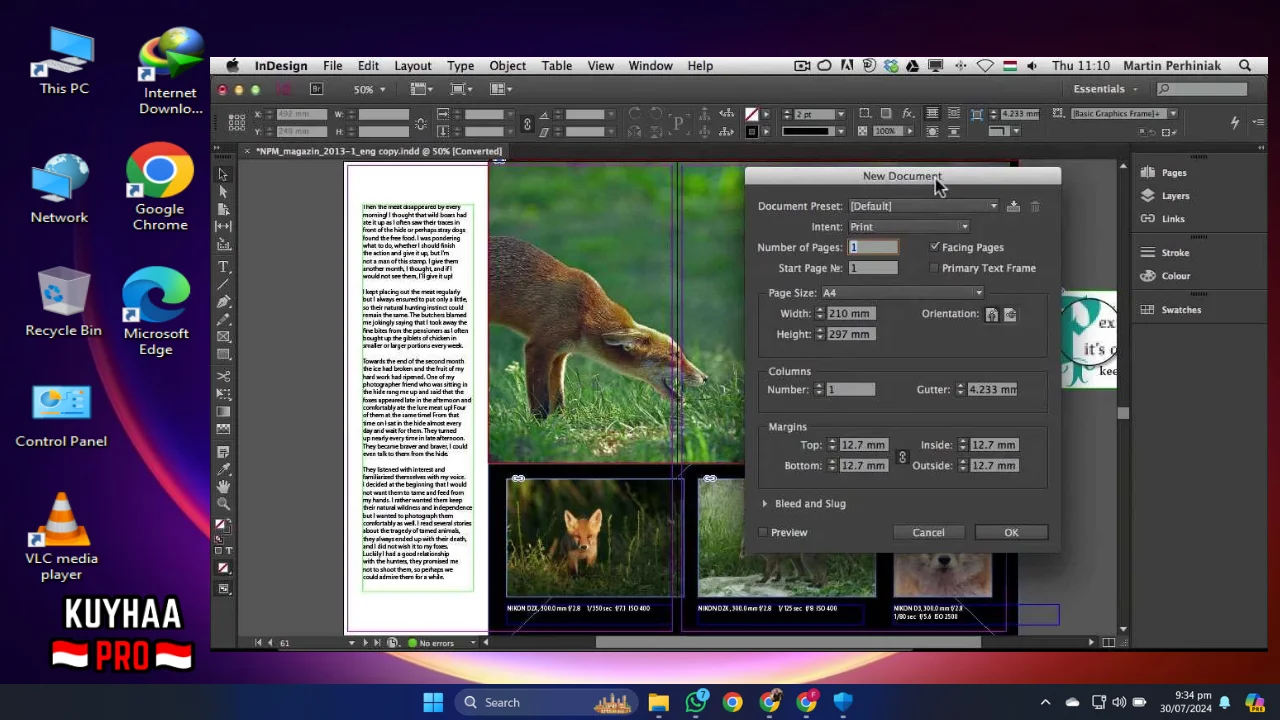
Task: Open the 50% zoom level dropdown
Action: pos(370,89)
